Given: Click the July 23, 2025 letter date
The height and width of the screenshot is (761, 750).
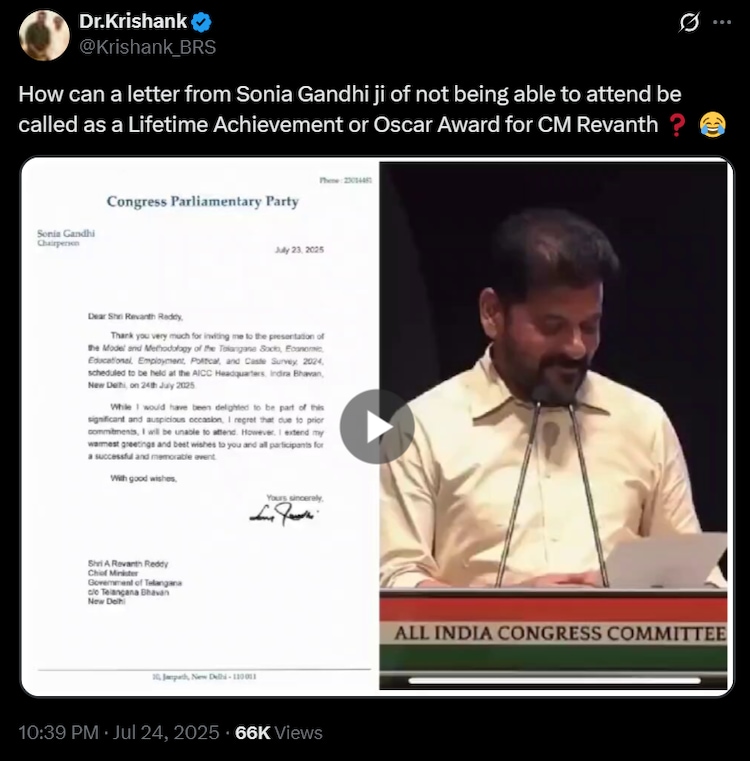Looking at the screenshot, I should coord(299,250).
